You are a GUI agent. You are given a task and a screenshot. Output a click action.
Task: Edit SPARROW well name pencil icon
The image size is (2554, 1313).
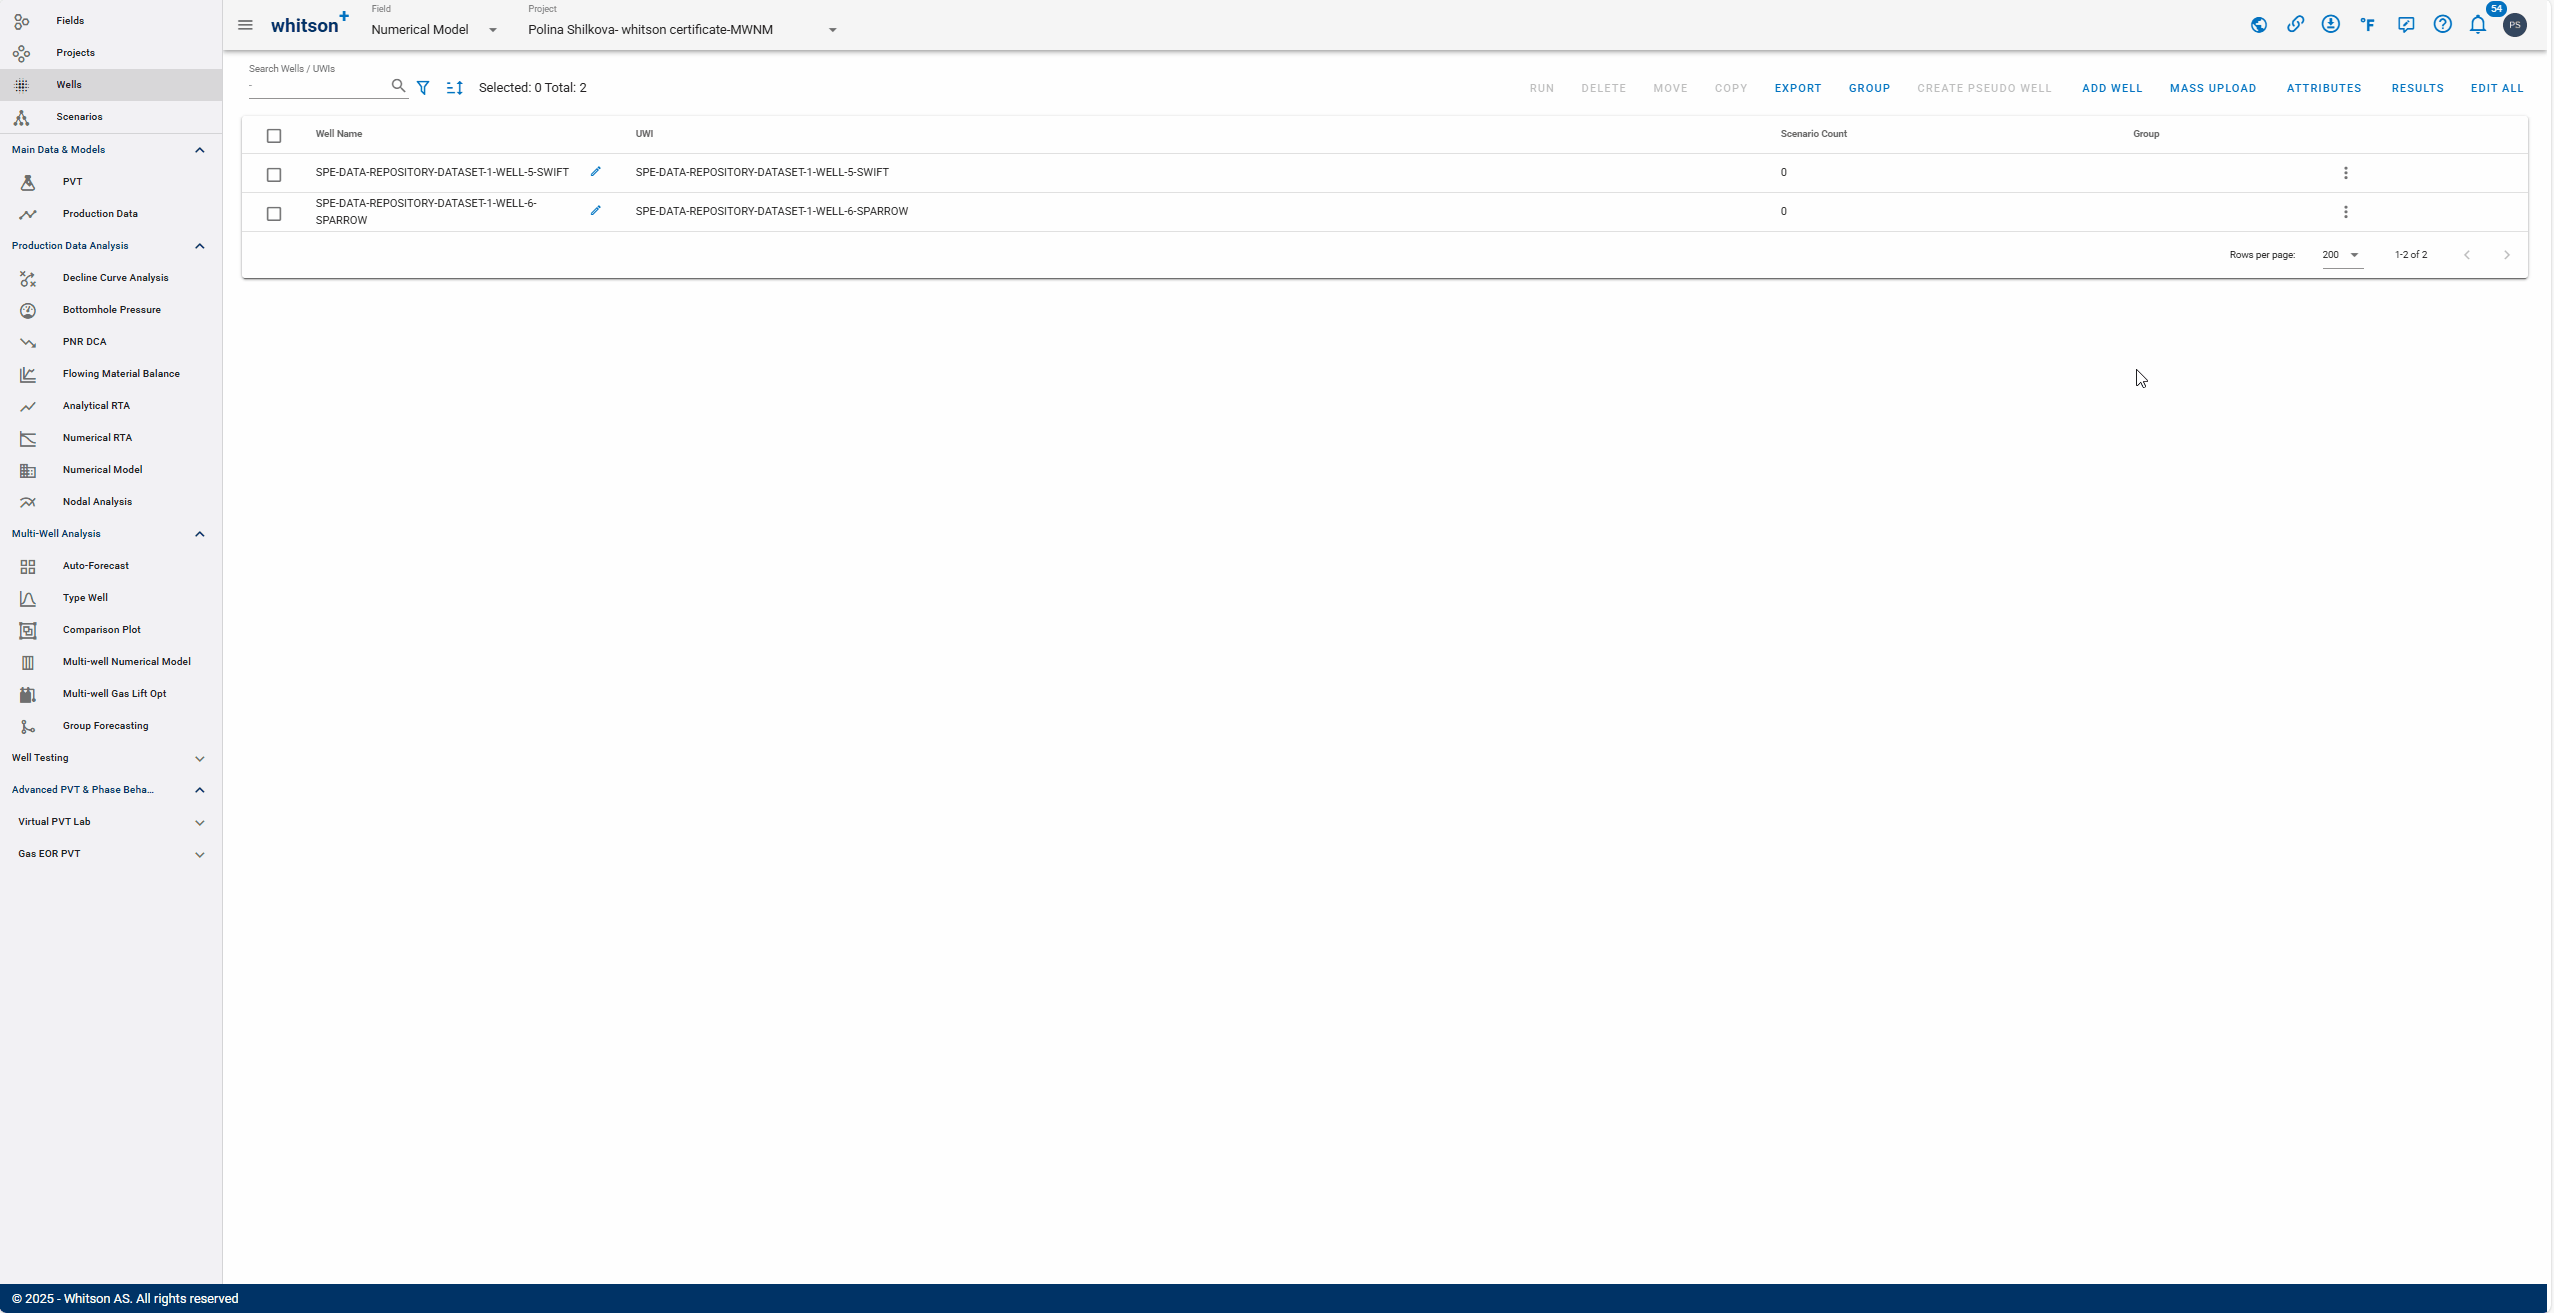tap(595, 210)
